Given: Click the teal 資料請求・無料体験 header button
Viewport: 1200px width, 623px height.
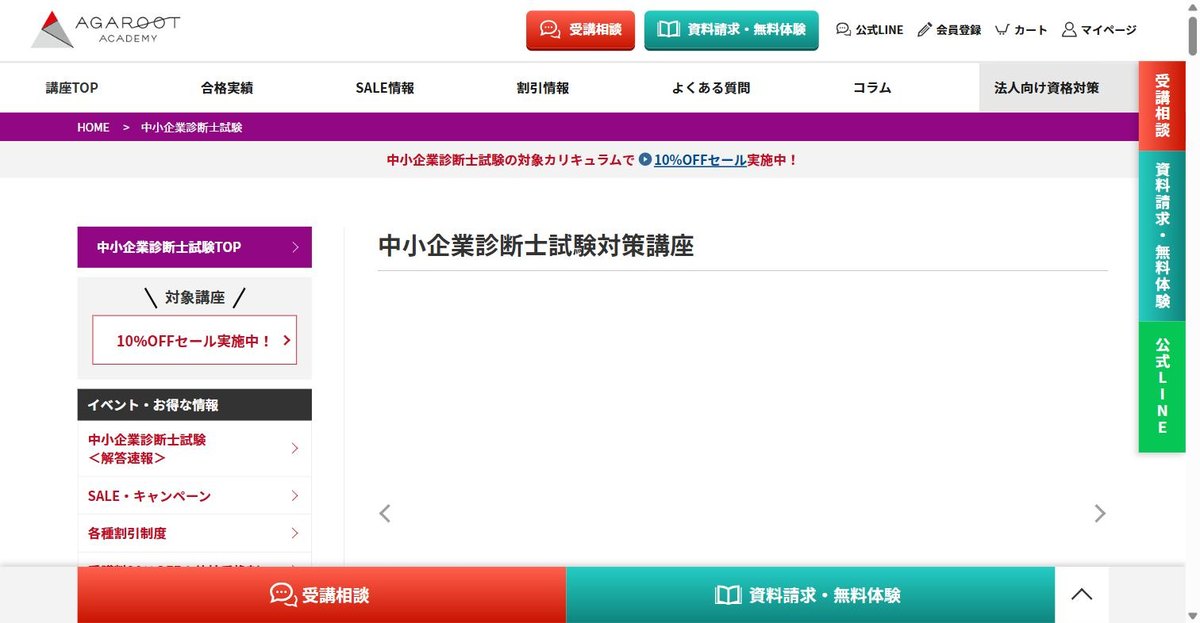Looking at the screenshot, I should [x=731, y=30].
